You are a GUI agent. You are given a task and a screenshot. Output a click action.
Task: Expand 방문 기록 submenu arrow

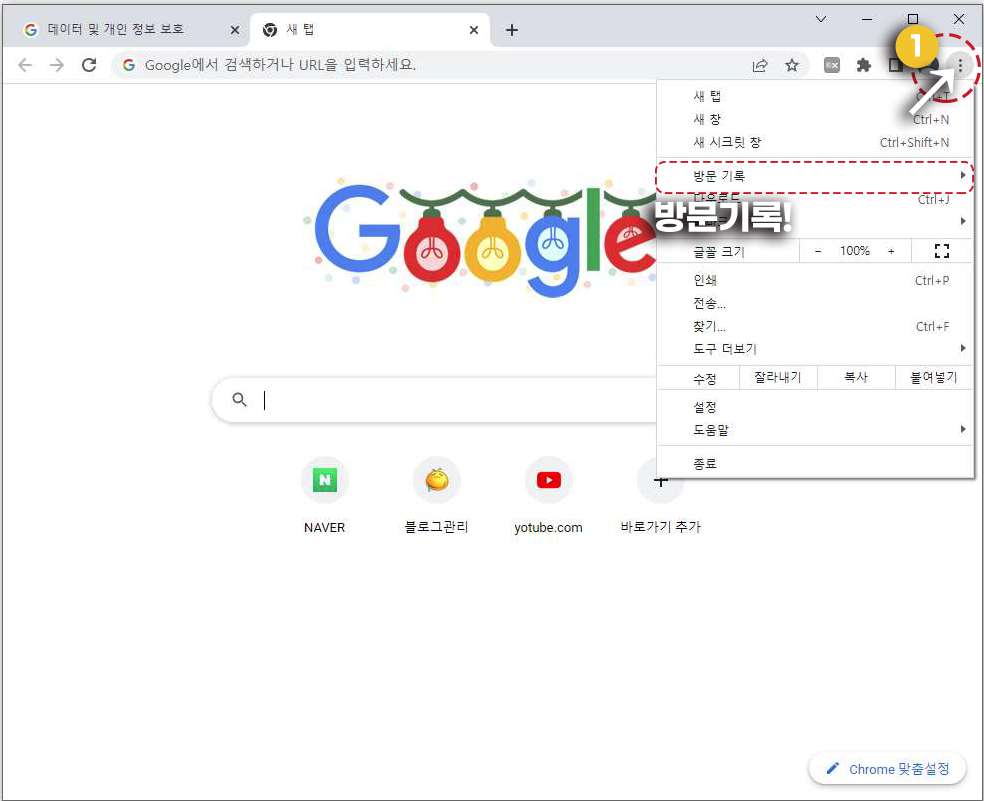[x=963, y=176]
